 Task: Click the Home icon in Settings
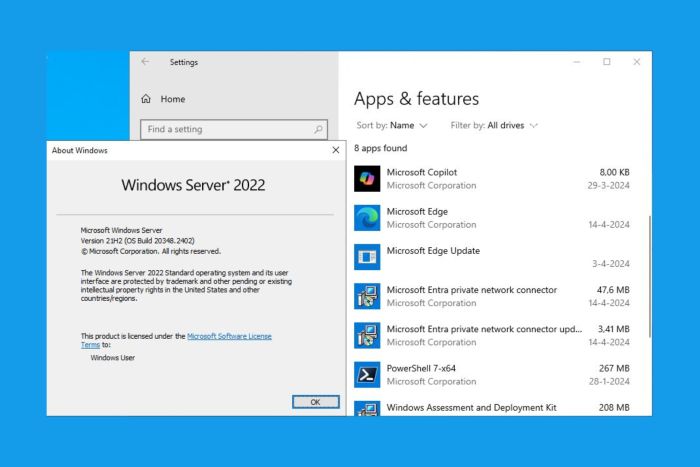[146, 99]
